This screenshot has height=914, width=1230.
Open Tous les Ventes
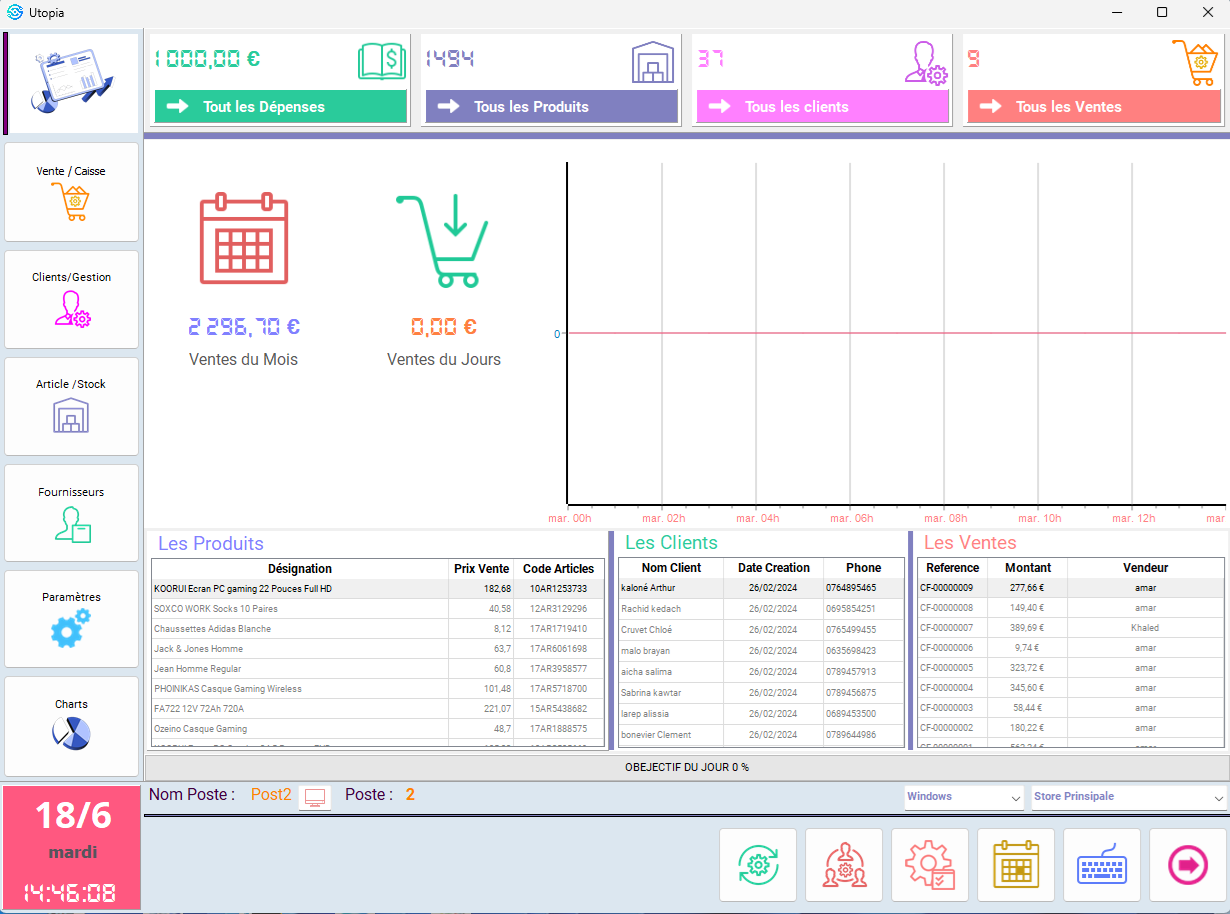coord(1094,107)
